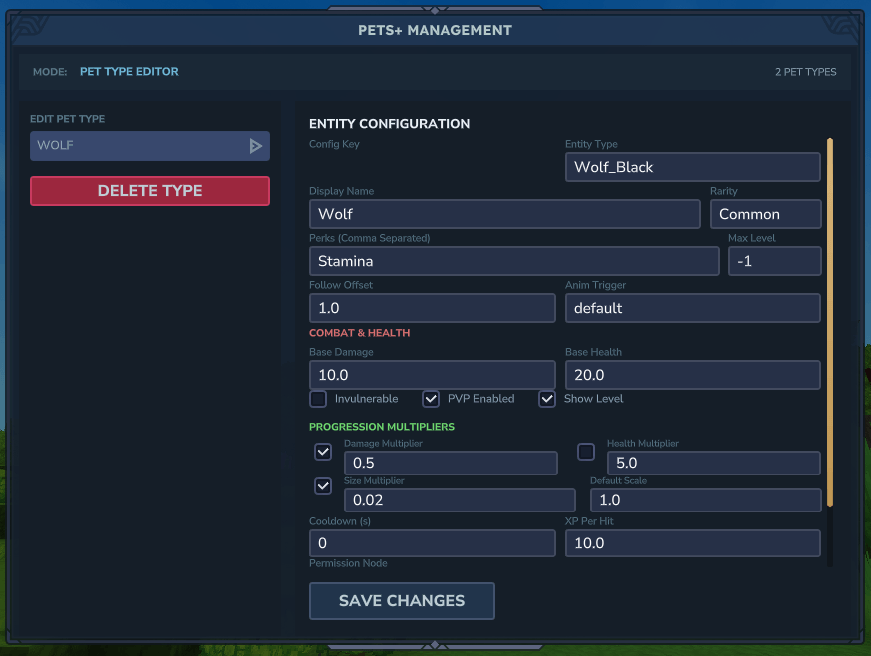Click the Anim Trigger field showing default
Image resolution: width=871 pixels, height=656 pixels.
[692, 307]
